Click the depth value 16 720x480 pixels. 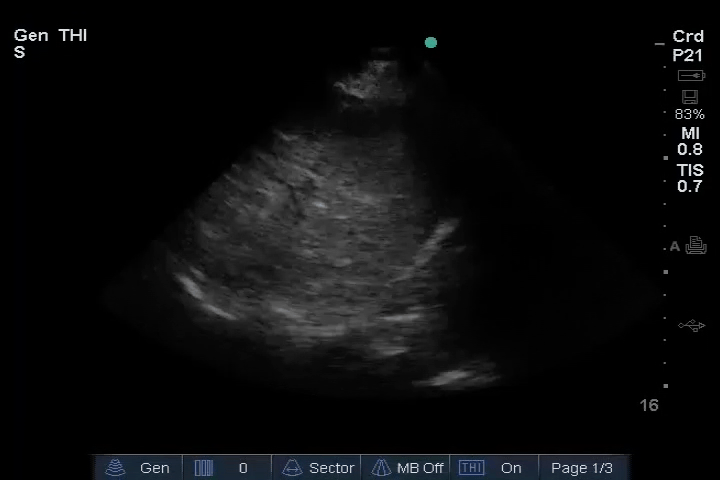(x=649, y=405)
